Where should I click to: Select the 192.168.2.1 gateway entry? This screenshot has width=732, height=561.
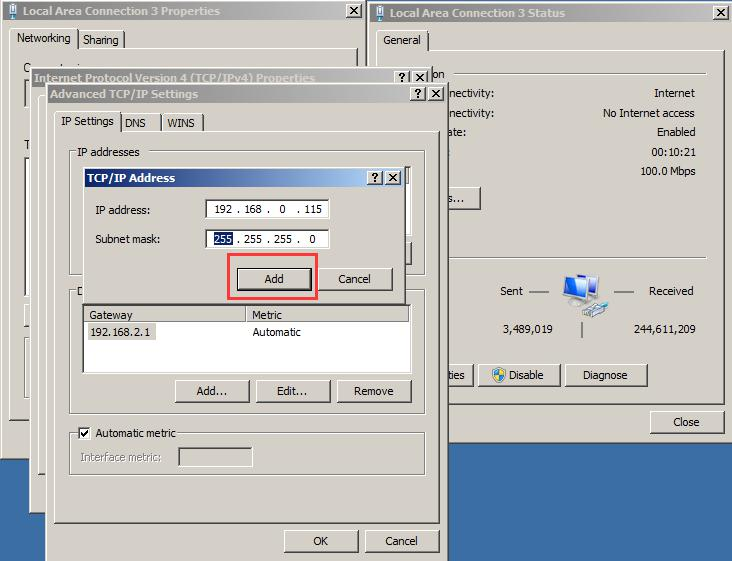(x=120, y=332)
